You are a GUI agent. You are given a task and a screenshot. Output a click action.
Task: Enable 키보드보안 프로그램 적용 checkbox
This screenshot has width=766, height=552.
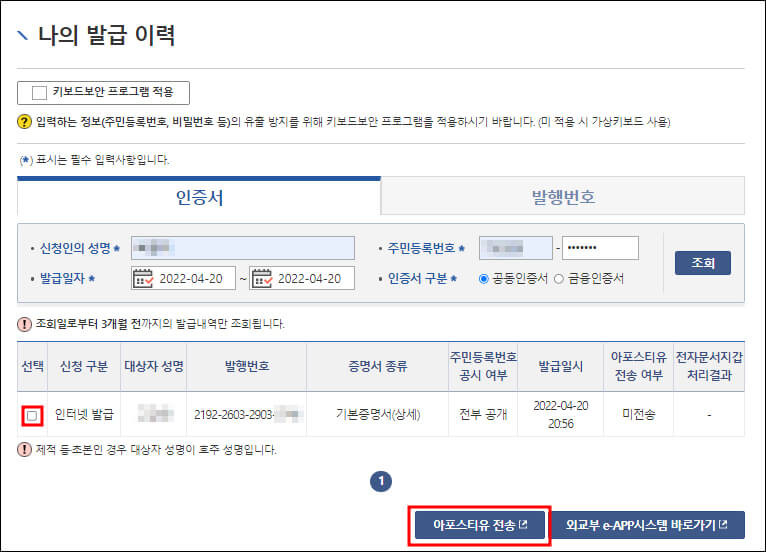click(x=39, y=92)
